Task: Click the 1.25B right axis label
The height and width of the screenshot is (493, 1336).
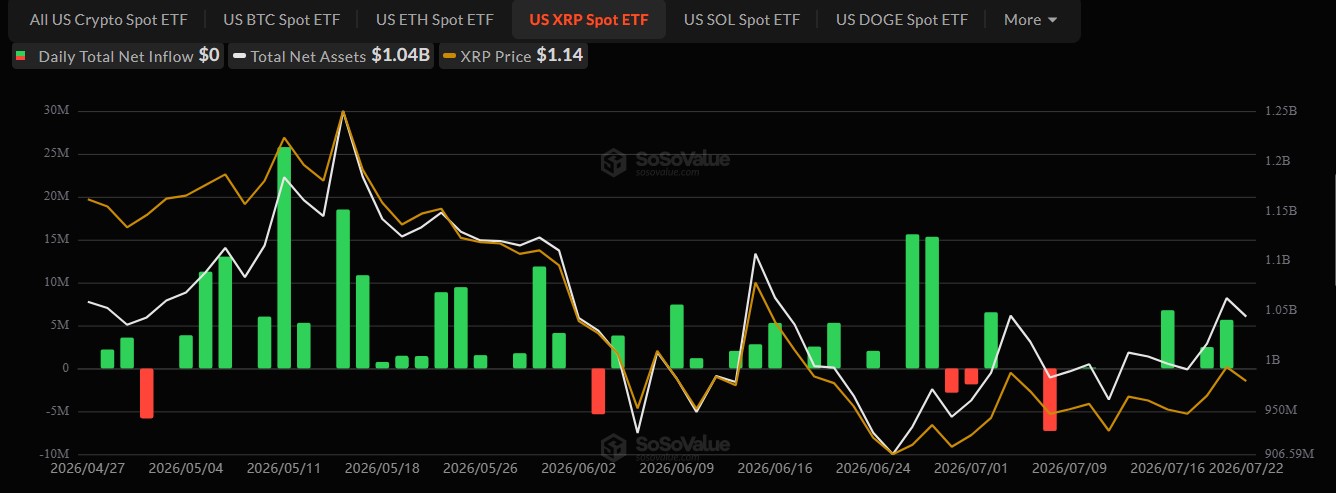Action: 1280,112
